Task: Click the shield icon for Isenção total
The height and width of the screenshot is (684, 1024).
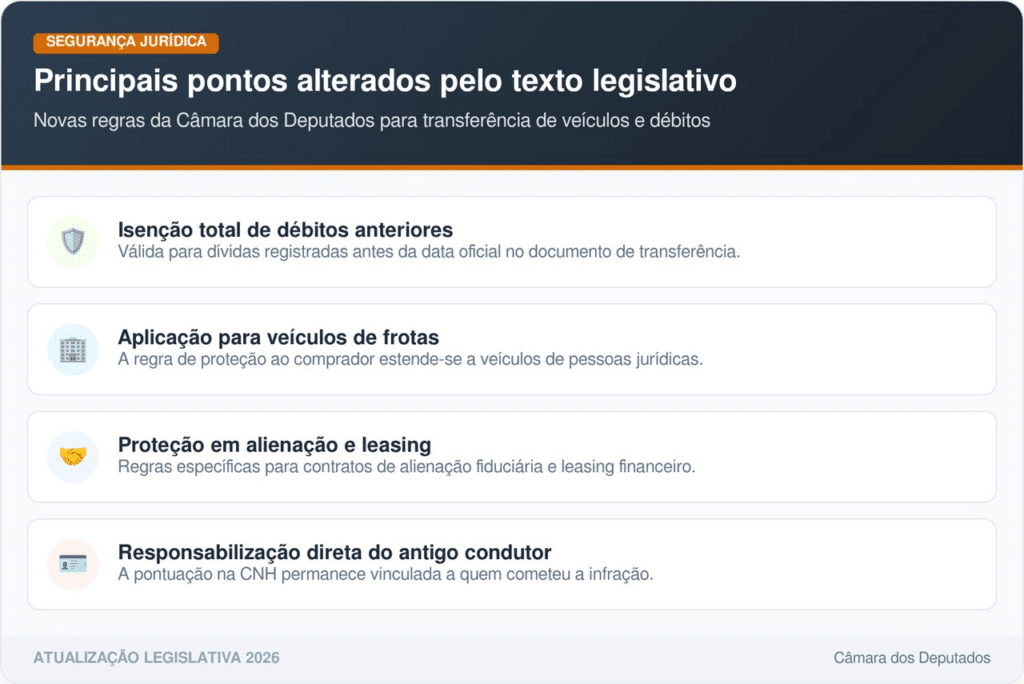Action: click(72, 240)
